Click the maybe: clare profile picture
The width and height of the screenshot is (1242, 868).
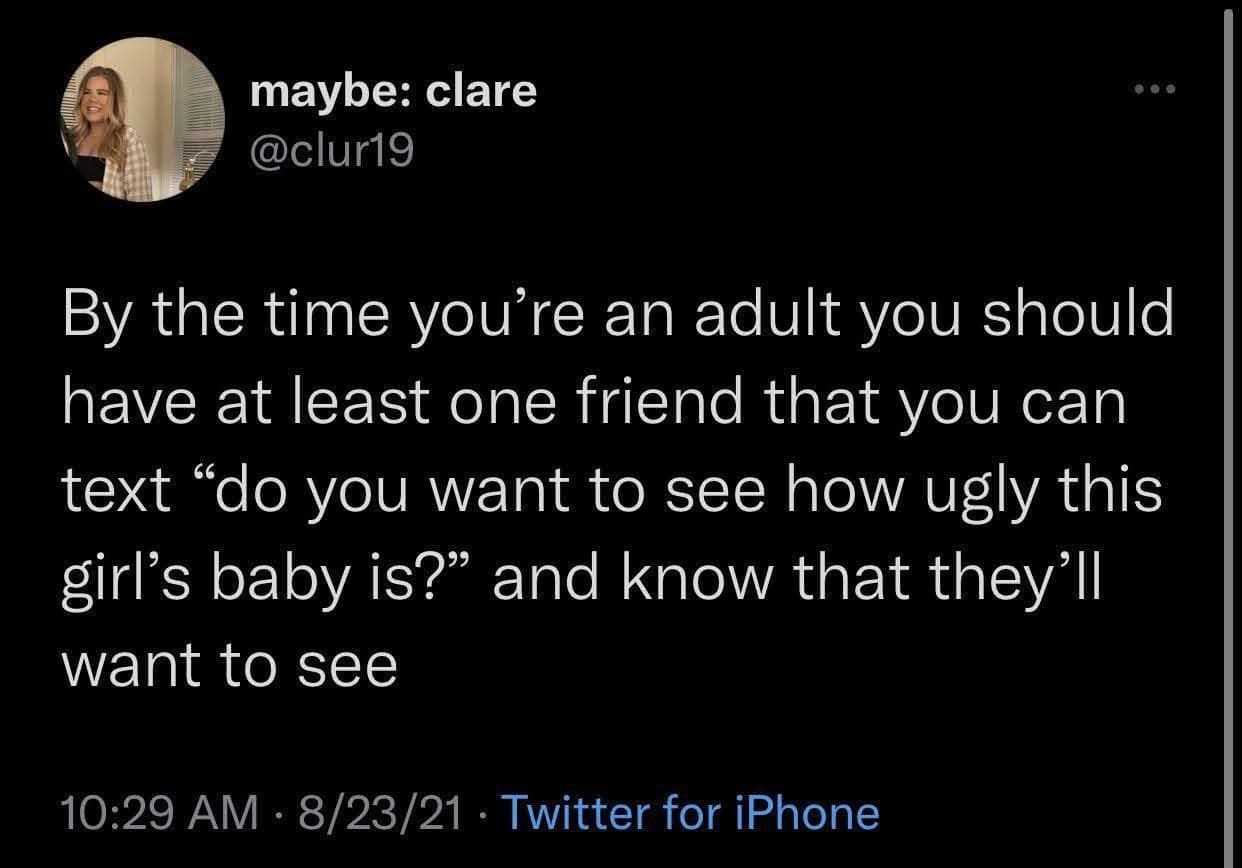pos(142,119)
